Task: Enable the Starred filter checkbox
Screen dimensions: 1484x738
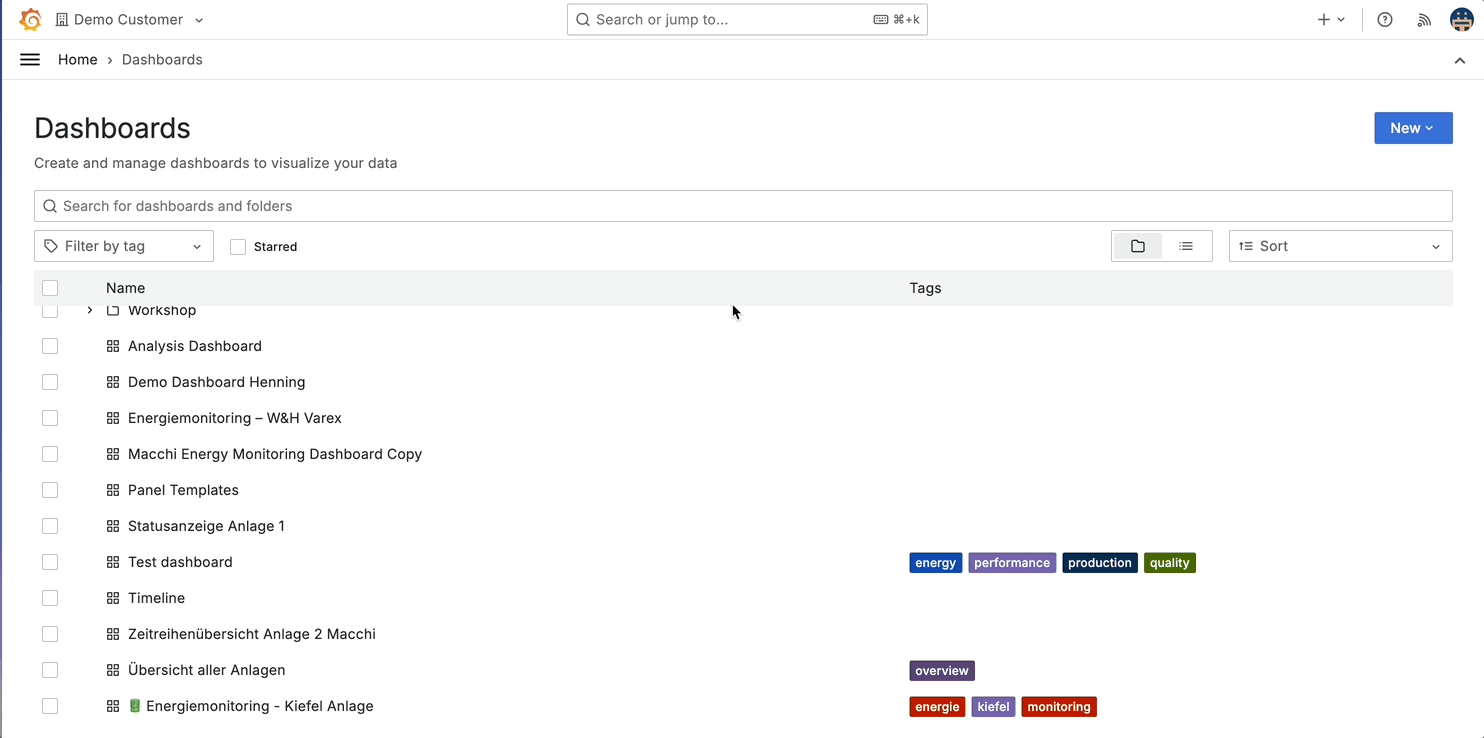Action: tap(237, 246)
